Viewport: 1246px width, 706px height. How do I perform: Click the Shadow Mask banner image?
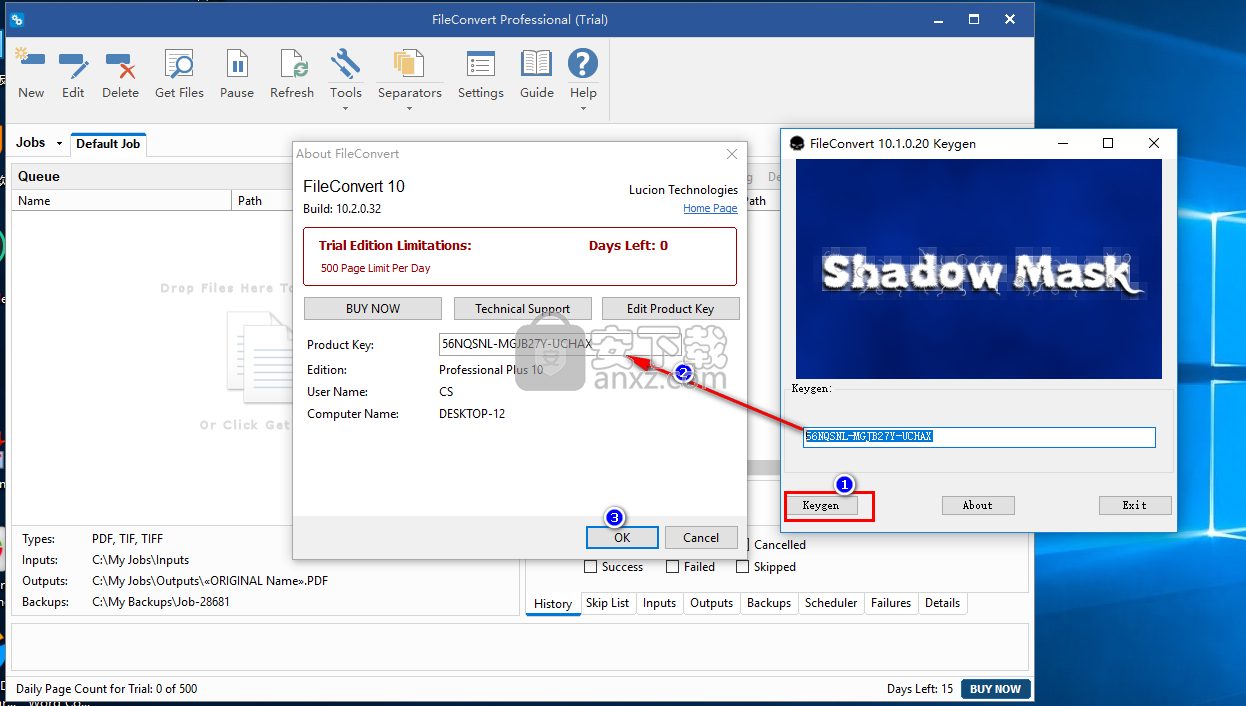coord(979,268)
